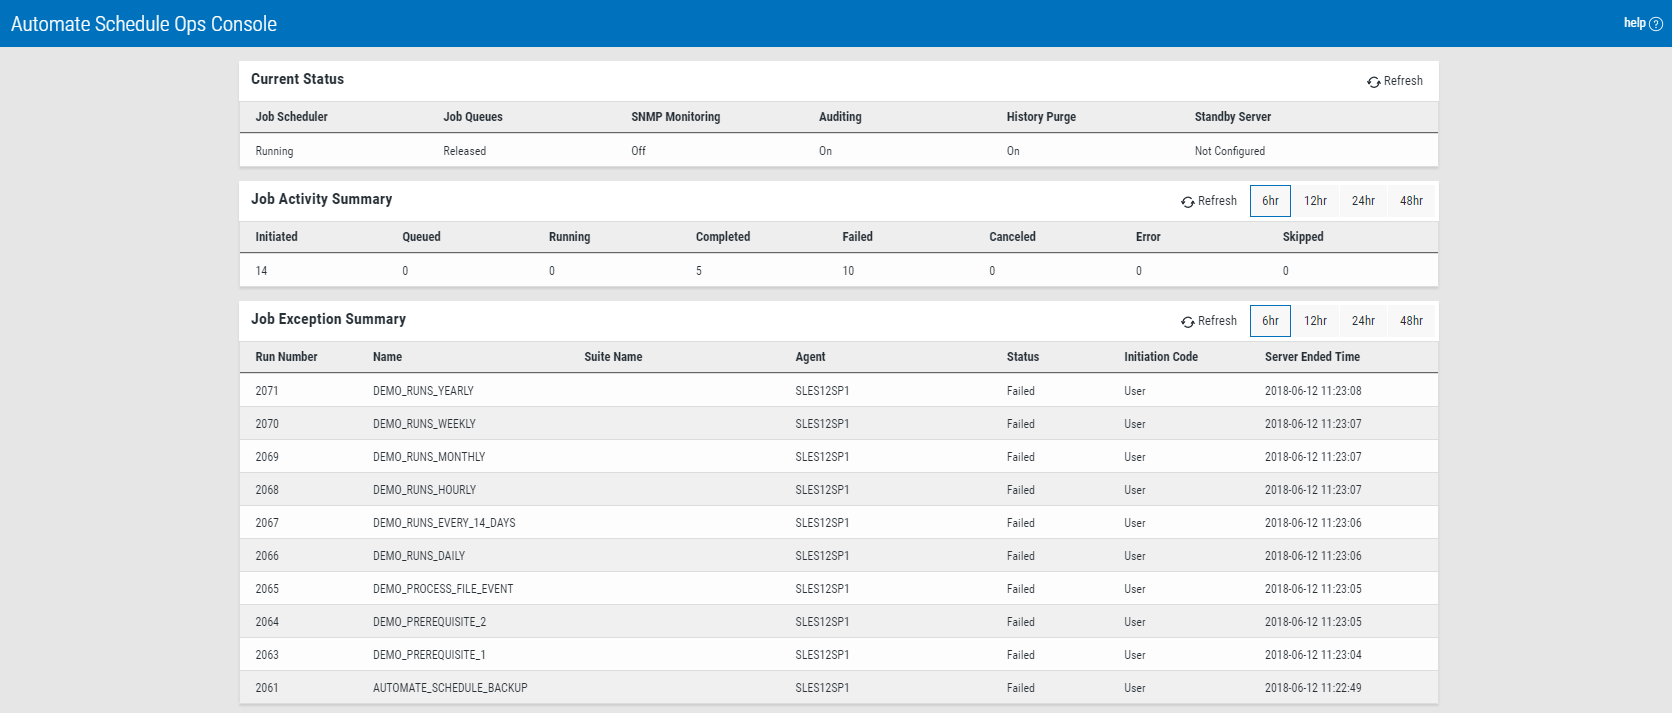Click run number 2067

(x=267, y=523)
